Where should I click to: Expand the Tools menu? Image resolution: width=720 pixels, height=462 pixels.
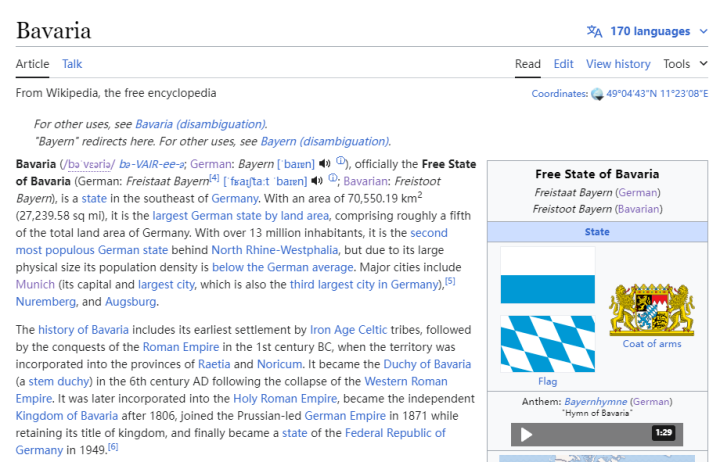(686, 64)
